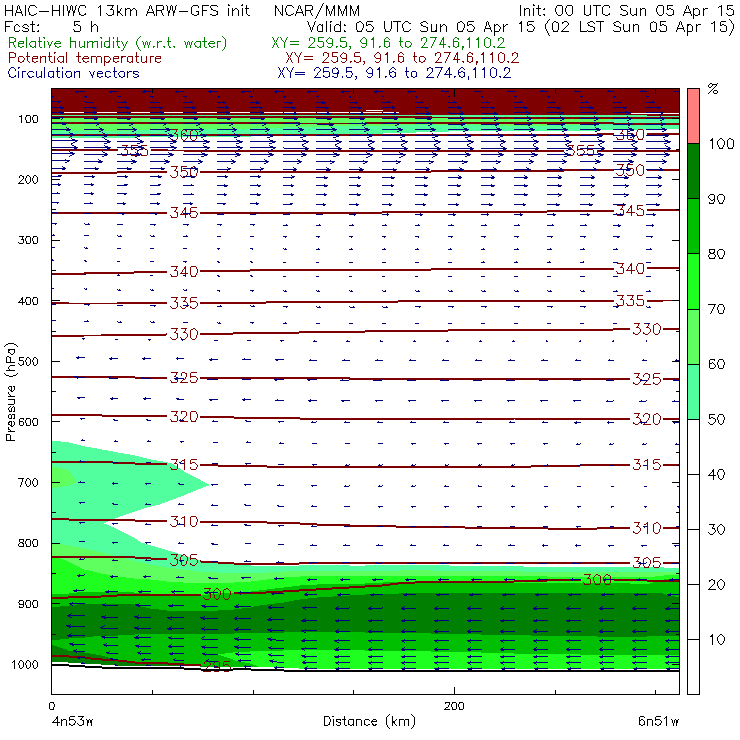The image size is (740, 740).
Task: Click the '0' distance axis tick label
Action: (x=51, y=706)
